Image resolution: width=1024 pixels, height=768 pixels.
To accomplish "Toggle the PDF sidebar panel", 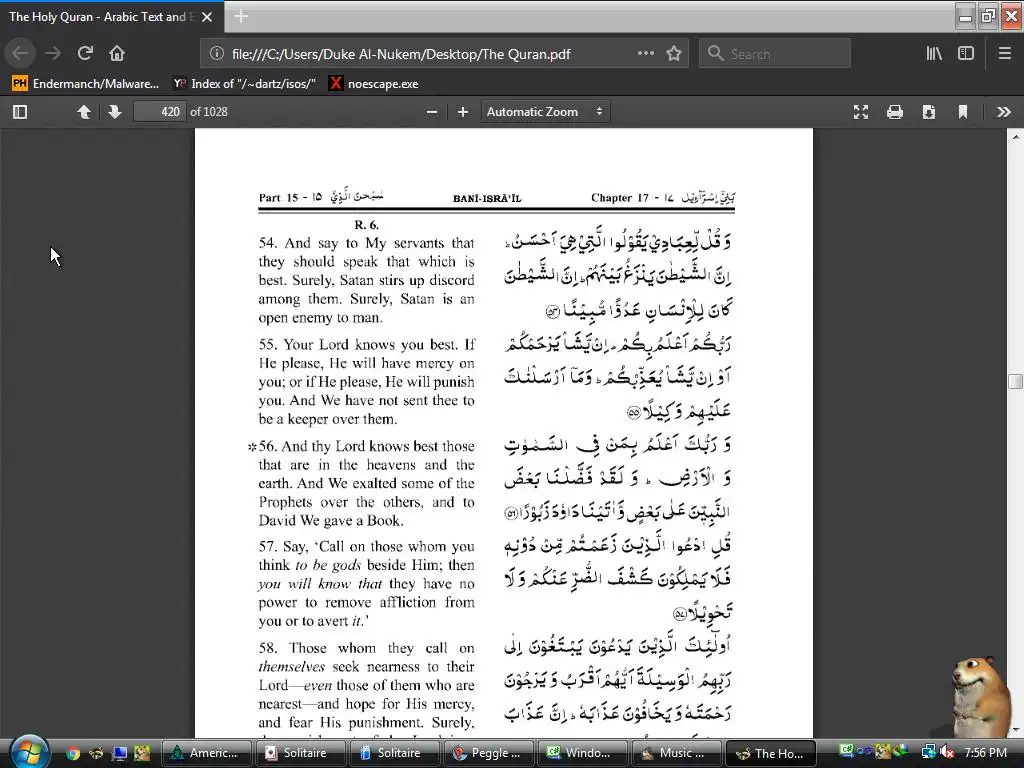I will click(x=20, y=112).
